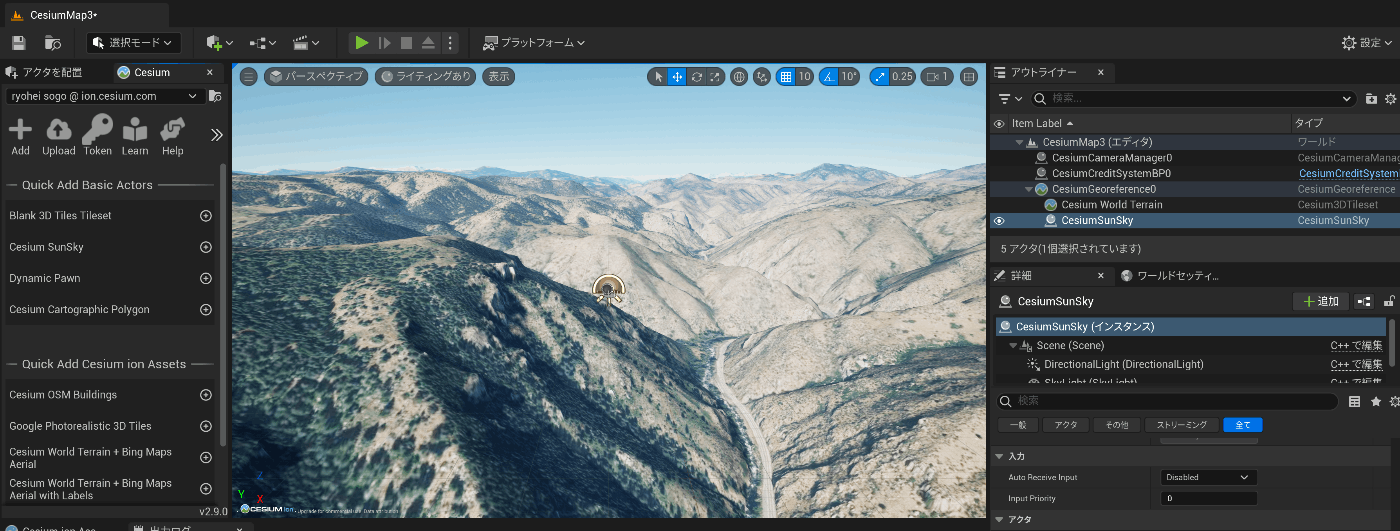
Task: Add Cesium SunSky with plus icon
Action: (206, 247)
